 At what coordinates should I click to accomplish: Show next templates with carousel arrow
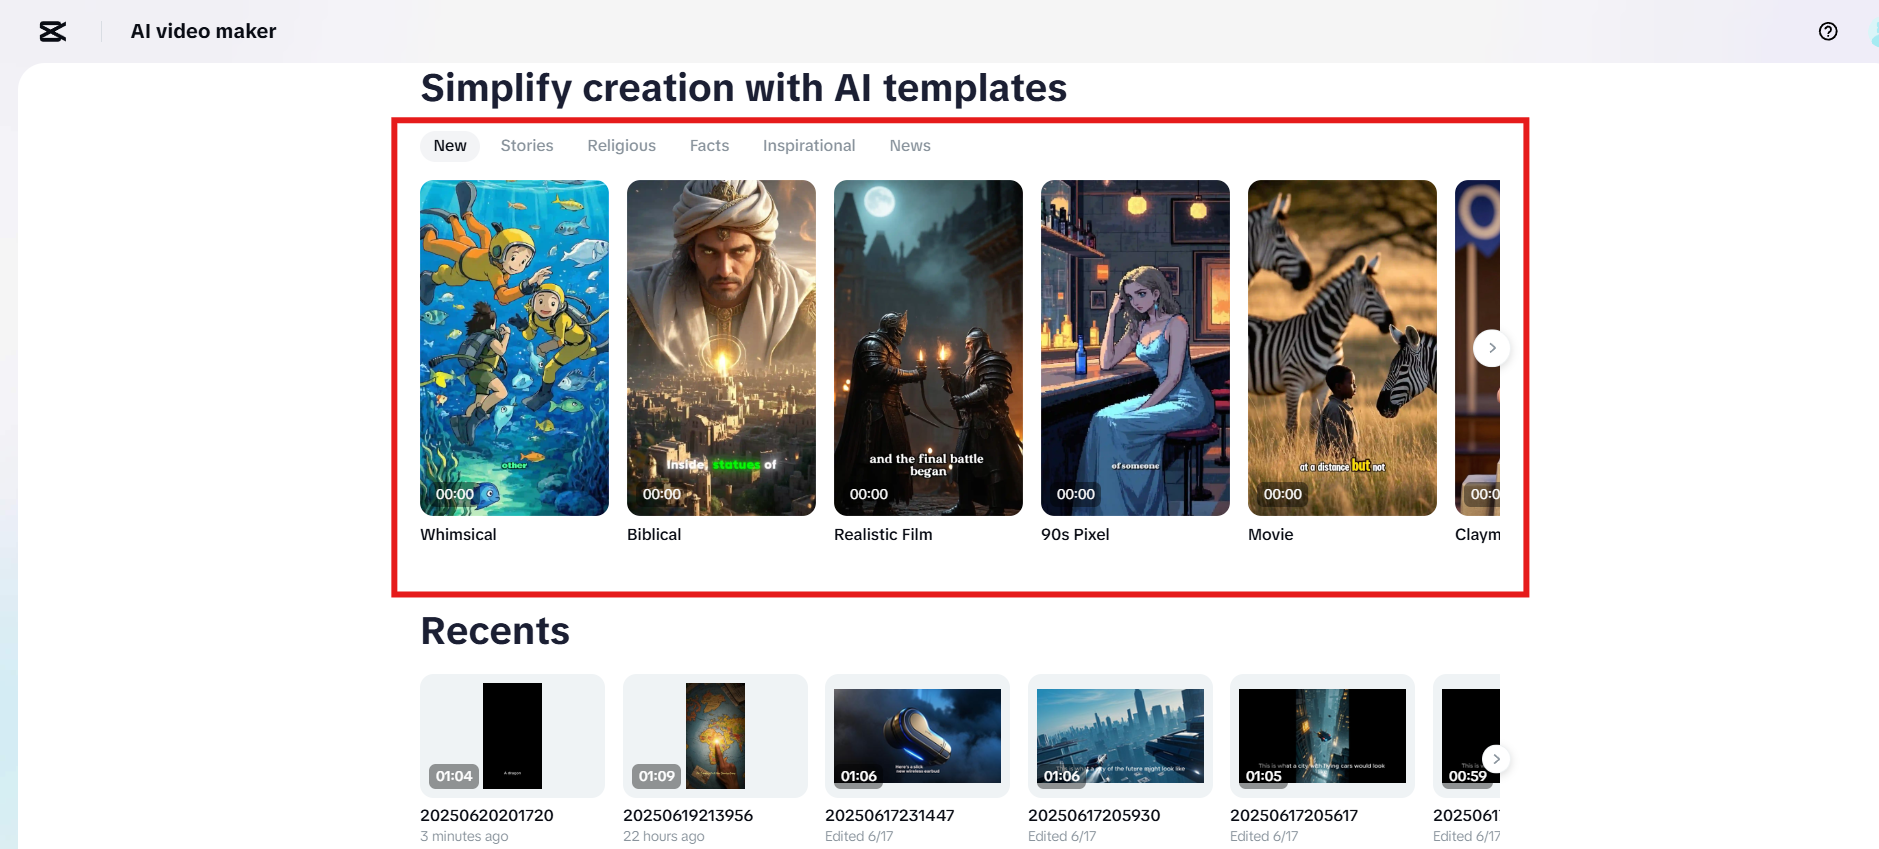1492,348
